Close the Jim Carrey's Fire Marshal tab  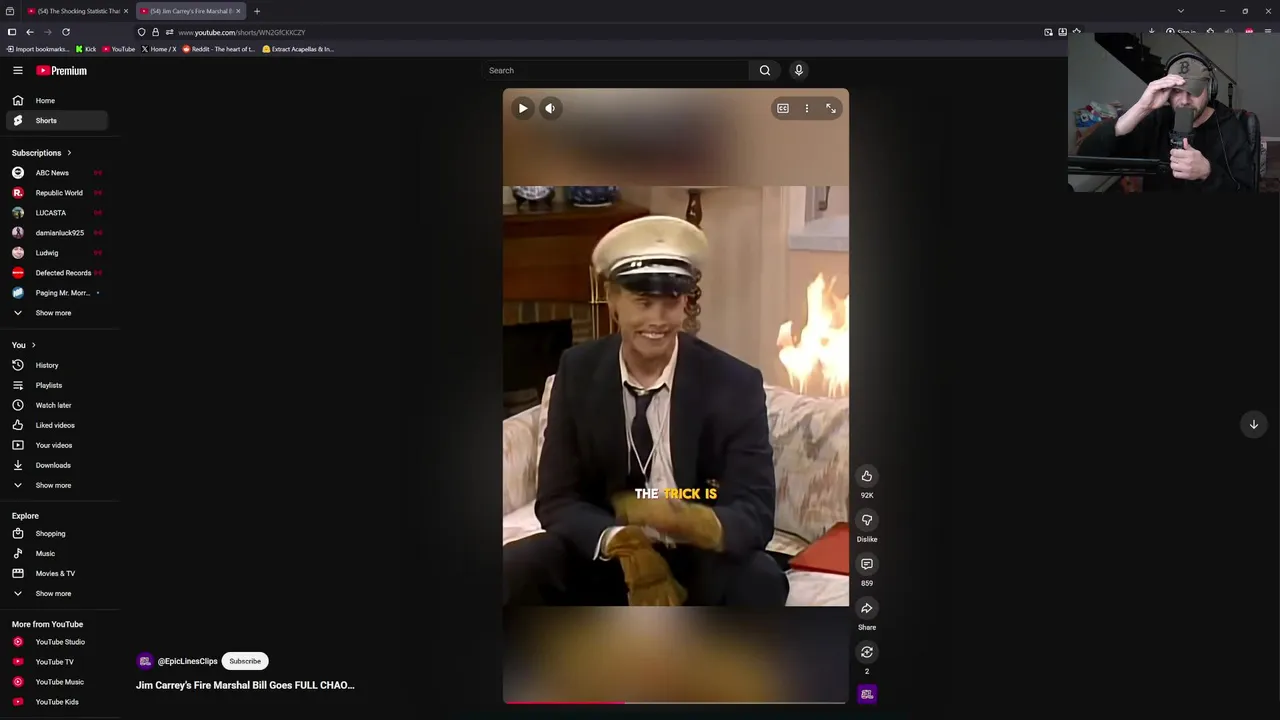tap(238, 11)
